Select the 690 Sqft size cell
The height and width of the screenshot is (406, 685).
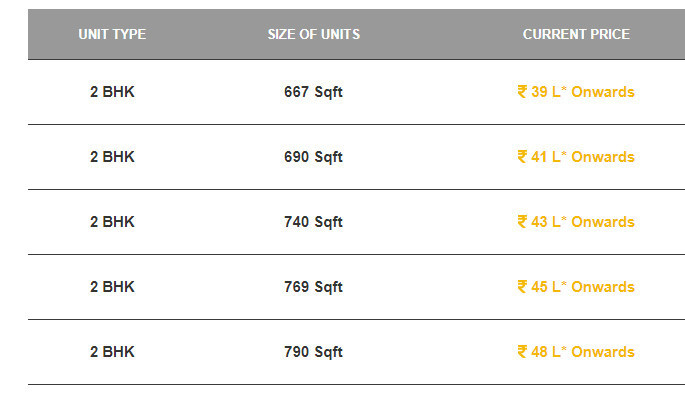(x=313, y=157)
